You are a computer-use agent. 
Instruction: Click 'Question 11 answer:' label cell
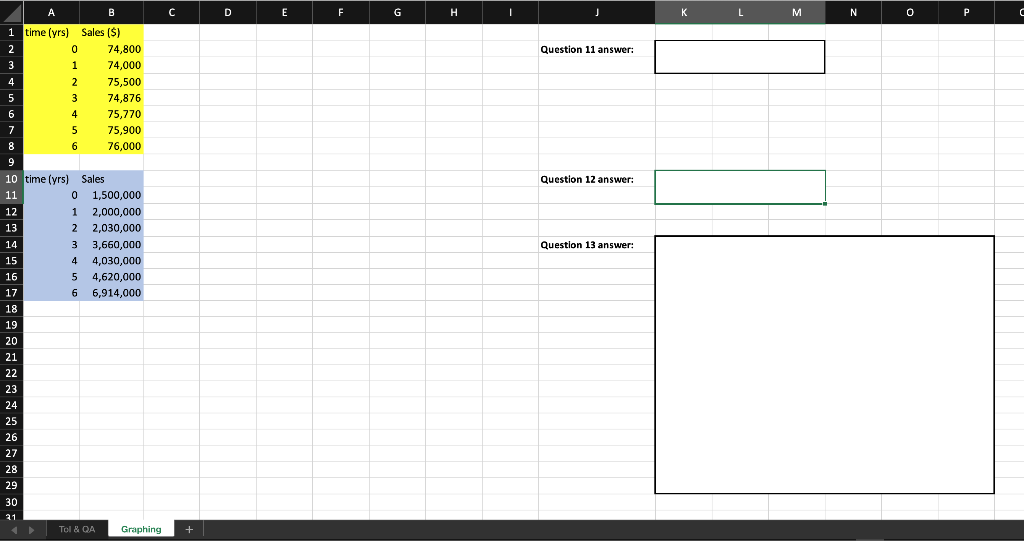click(x=597, y=49)
